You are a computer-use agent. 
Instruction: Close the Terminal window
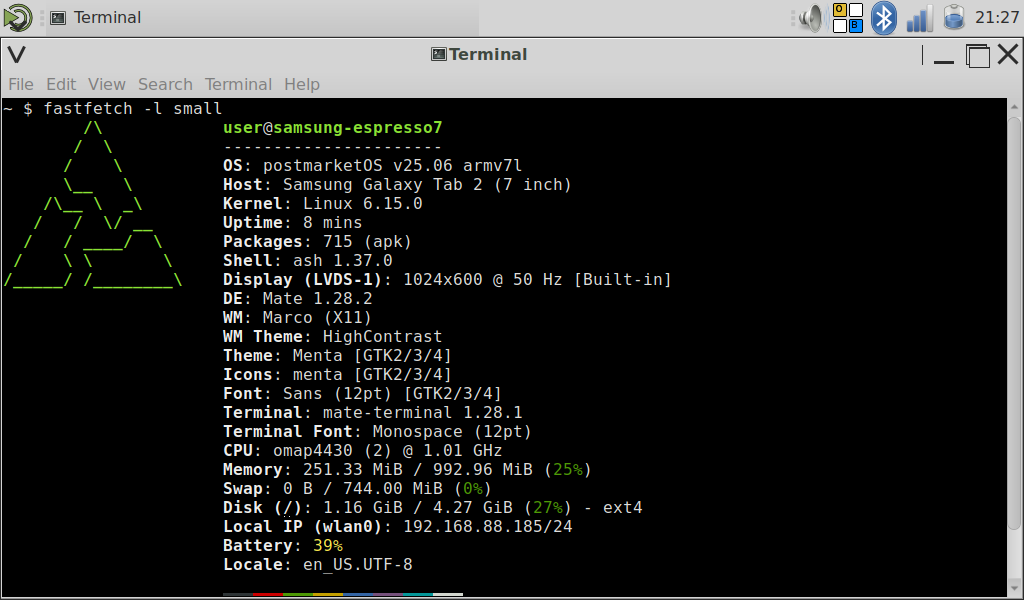[1008, 56]
